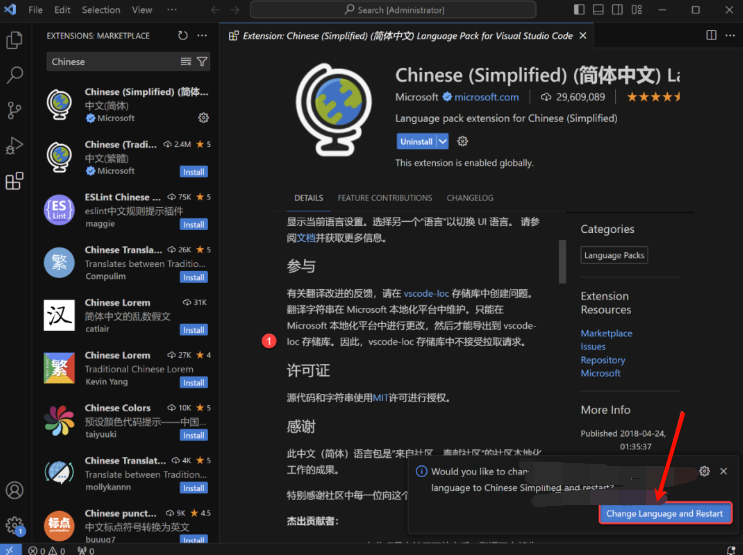Click Change Language and Restart button

click(x=665, y=513)
